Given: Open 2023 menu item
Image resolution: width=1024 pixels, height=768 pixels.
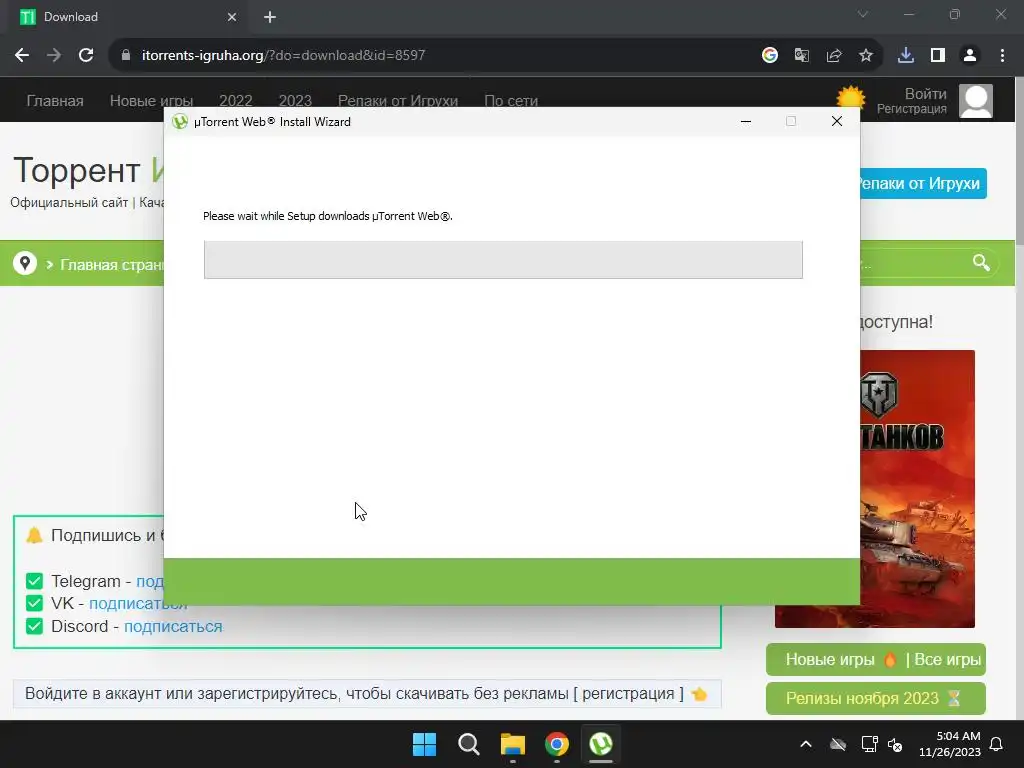Looking at the screenshot, I should point(295,101).
